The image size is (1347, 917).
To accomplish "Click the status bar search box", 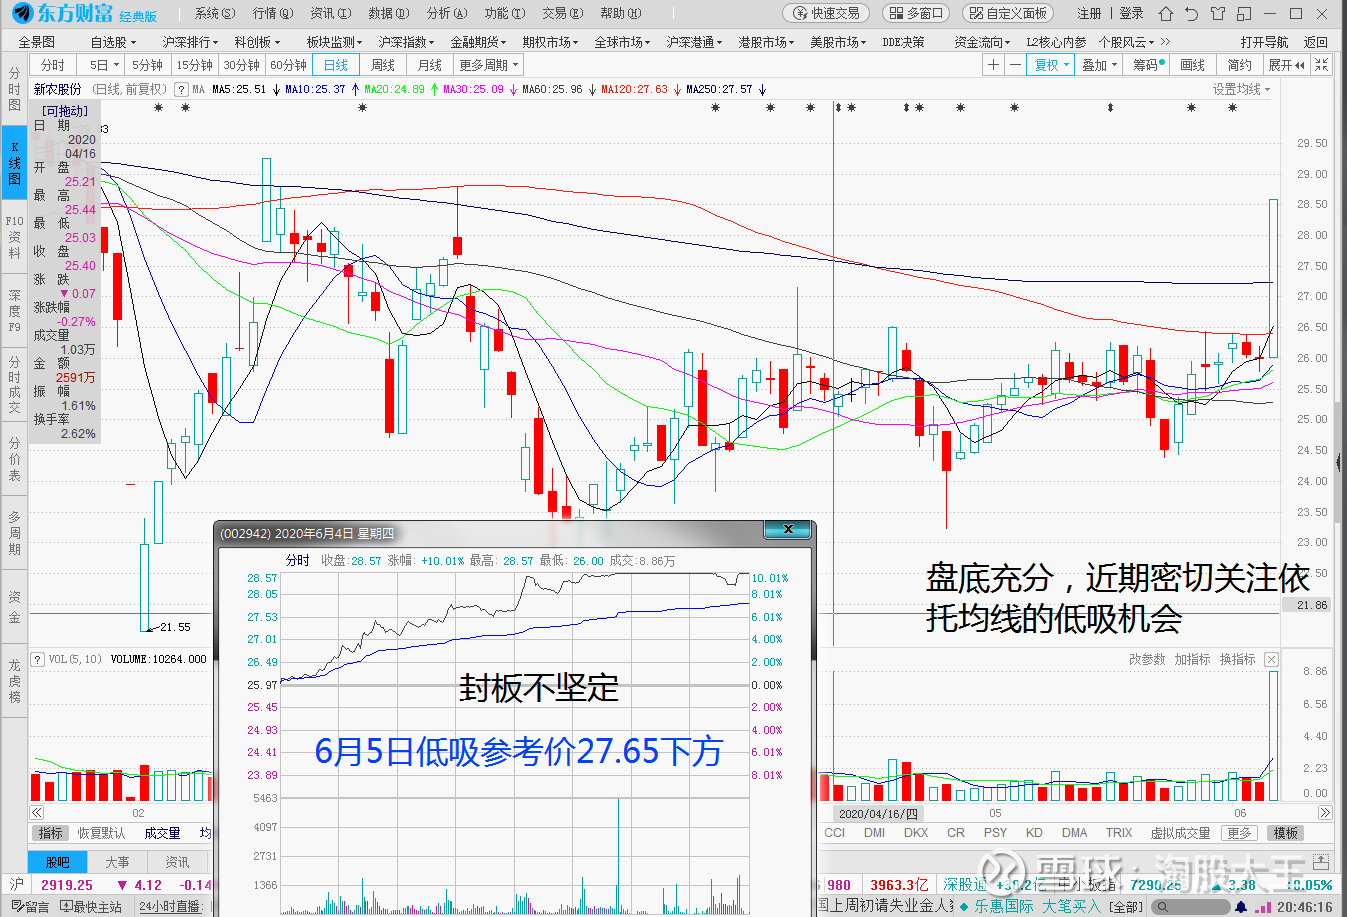I will coord(1190,907).
